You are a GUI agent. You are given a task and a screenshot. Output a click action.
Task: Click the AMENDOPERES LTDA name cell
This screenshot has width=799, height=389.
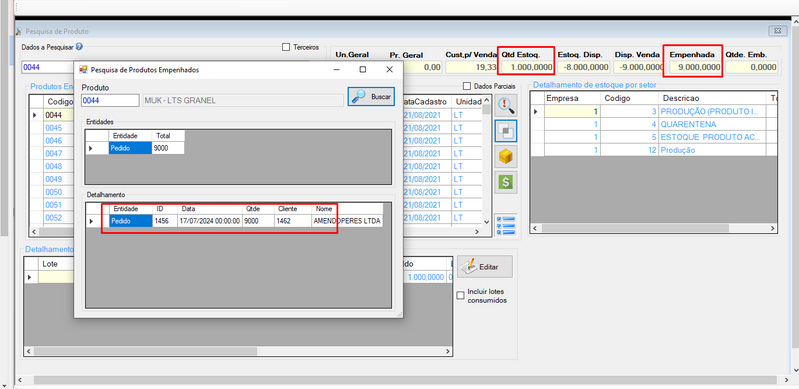point(347,221)
